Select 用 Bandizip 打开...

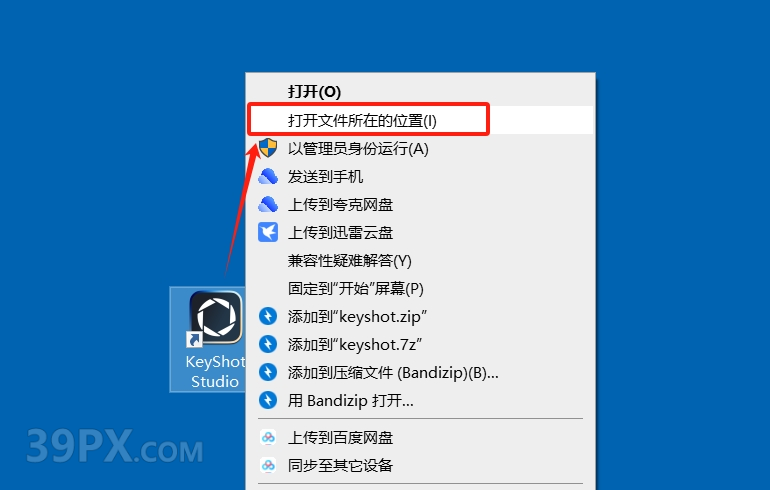click(x=420, y=401)
